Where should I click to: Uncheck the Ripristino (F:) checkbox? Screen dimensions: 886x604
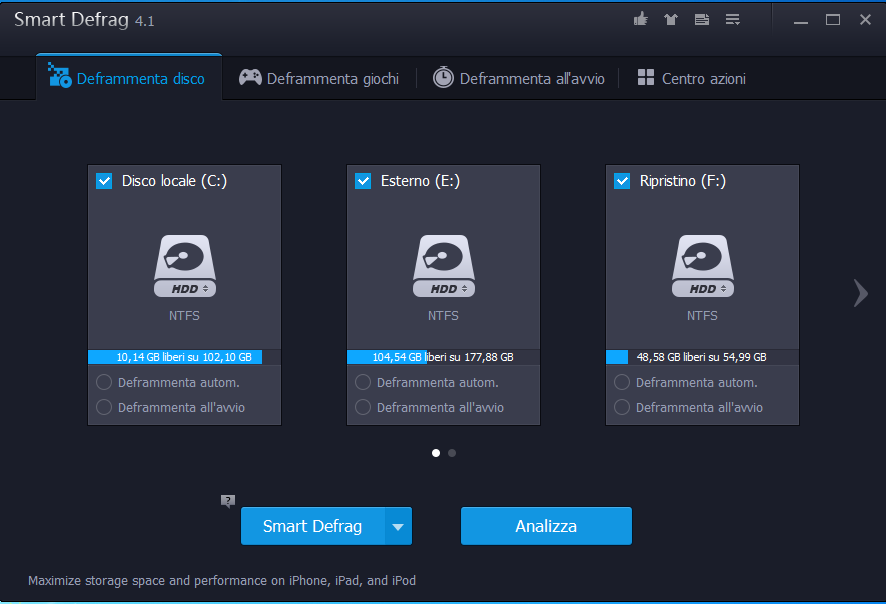tap(622, 181)
